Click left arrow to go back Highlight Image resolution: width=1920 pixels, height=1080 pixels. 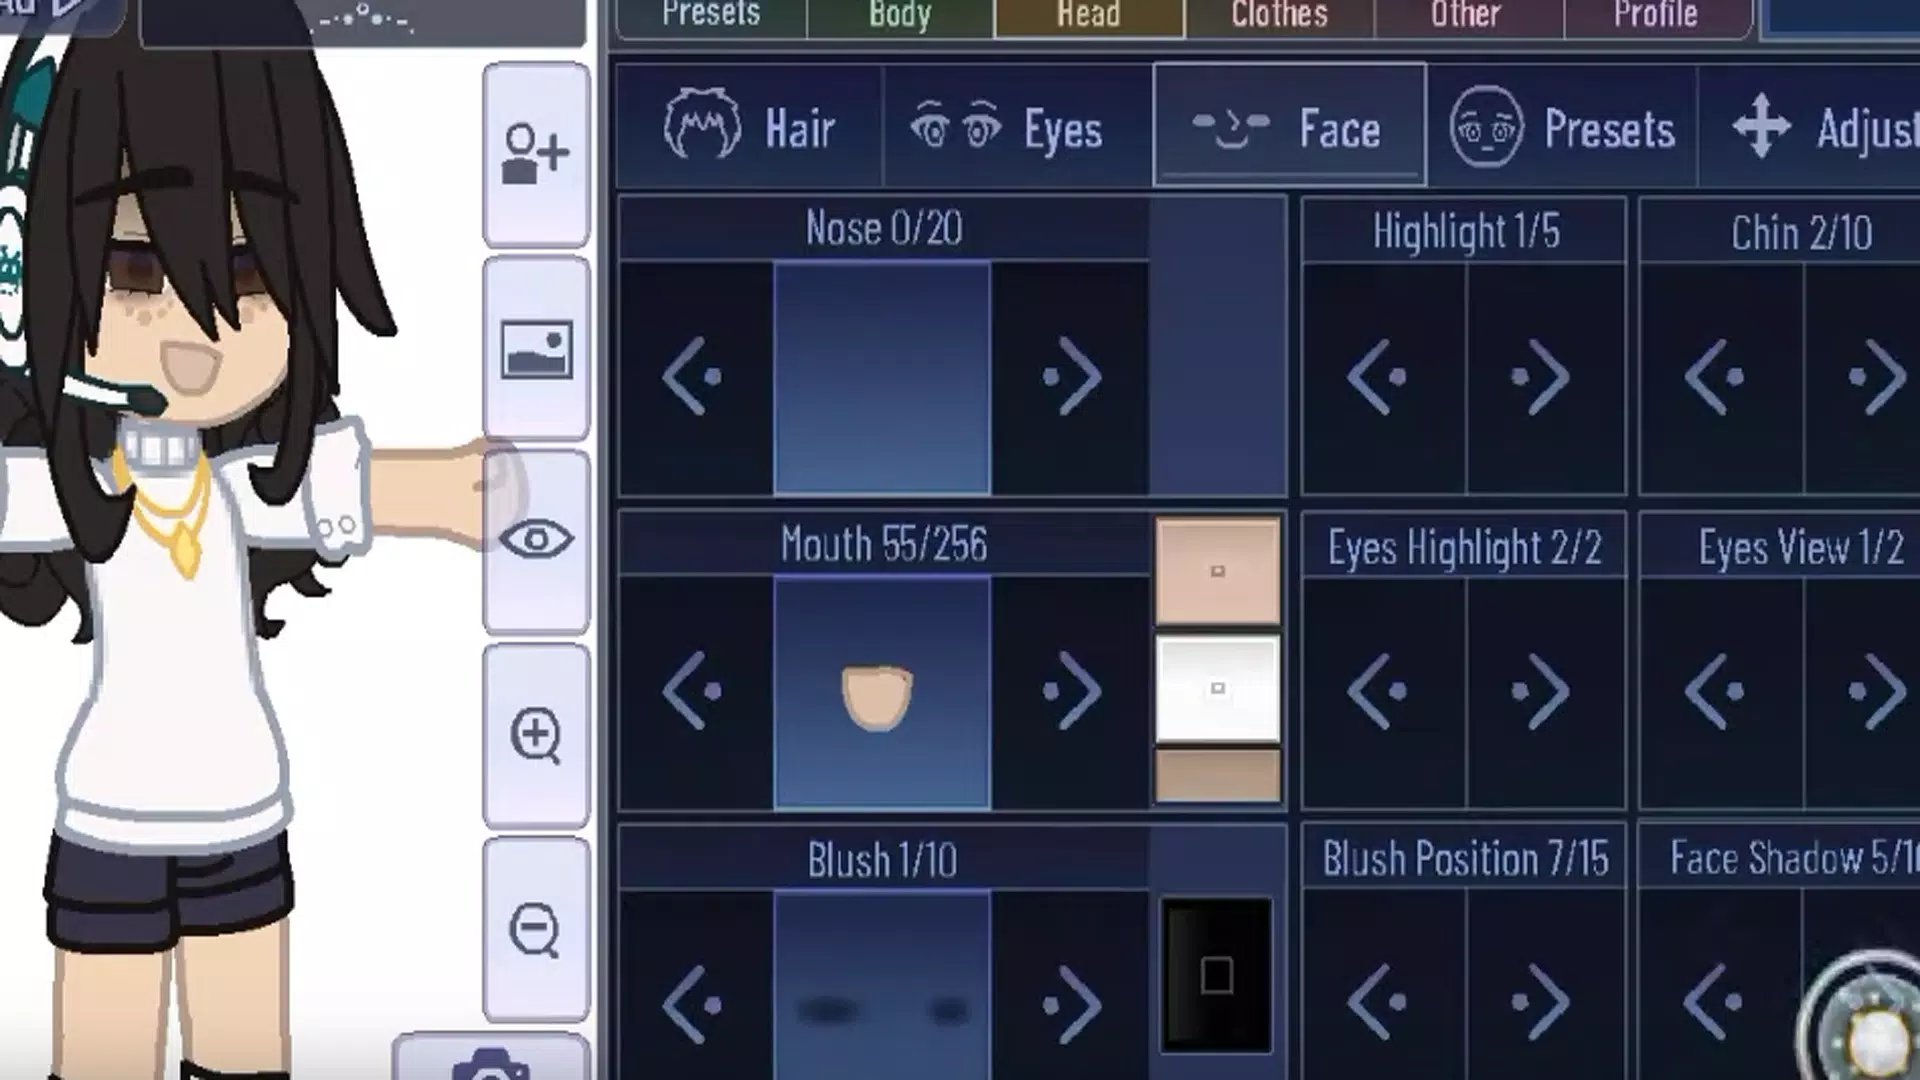tap(1381, 377)
